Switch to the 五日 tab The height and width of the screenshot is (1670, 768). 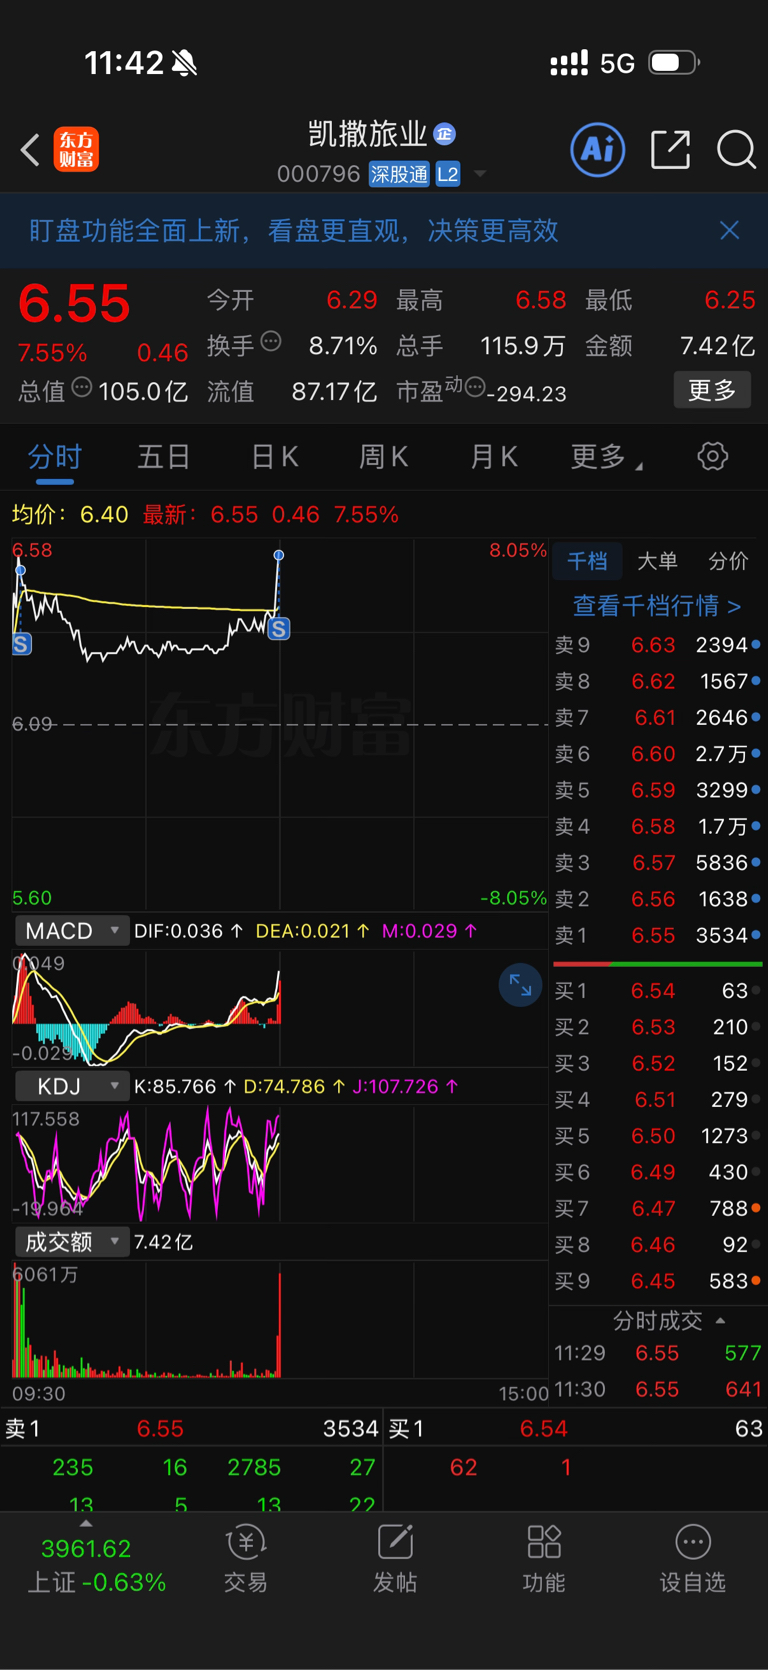tap(164, 457)
